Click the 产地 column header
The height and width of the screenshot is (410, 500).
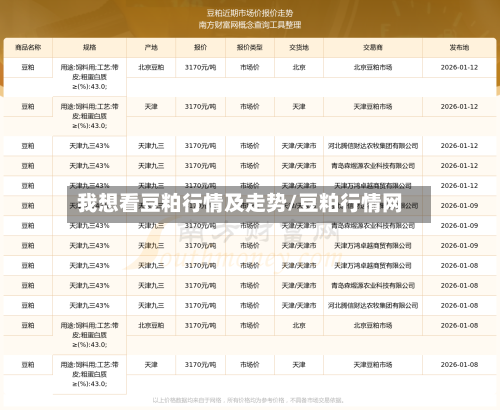coord(151,48)
